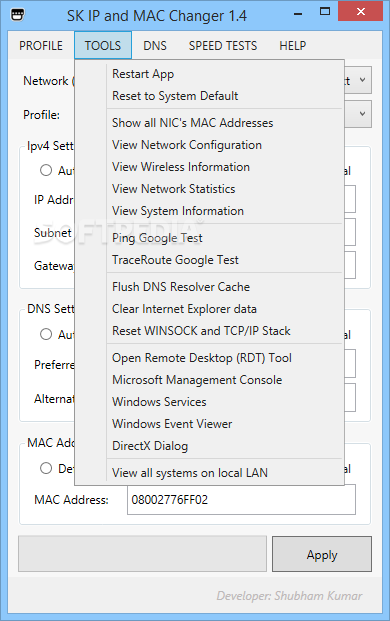Image resolution: width=390 pixels, height=621 pixels.
Task: Select the DNS automatic radio button
Action: [x=46, y=334]
